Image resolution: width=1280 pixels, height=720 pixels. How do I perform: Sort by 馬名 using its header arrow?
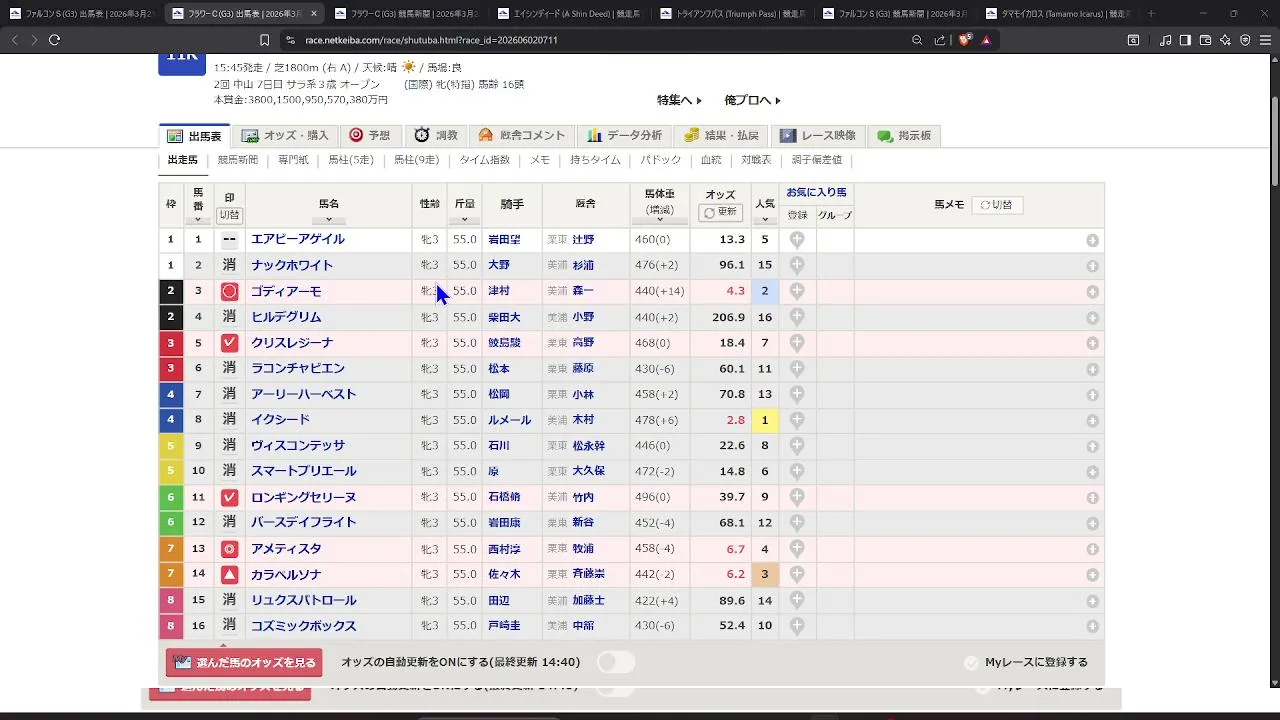328,220
